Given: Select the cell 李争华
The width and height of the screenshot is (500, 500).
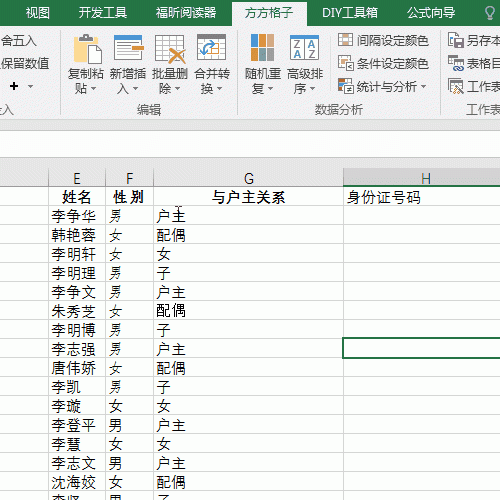Looking at the screenshot, I should [77, 216].
